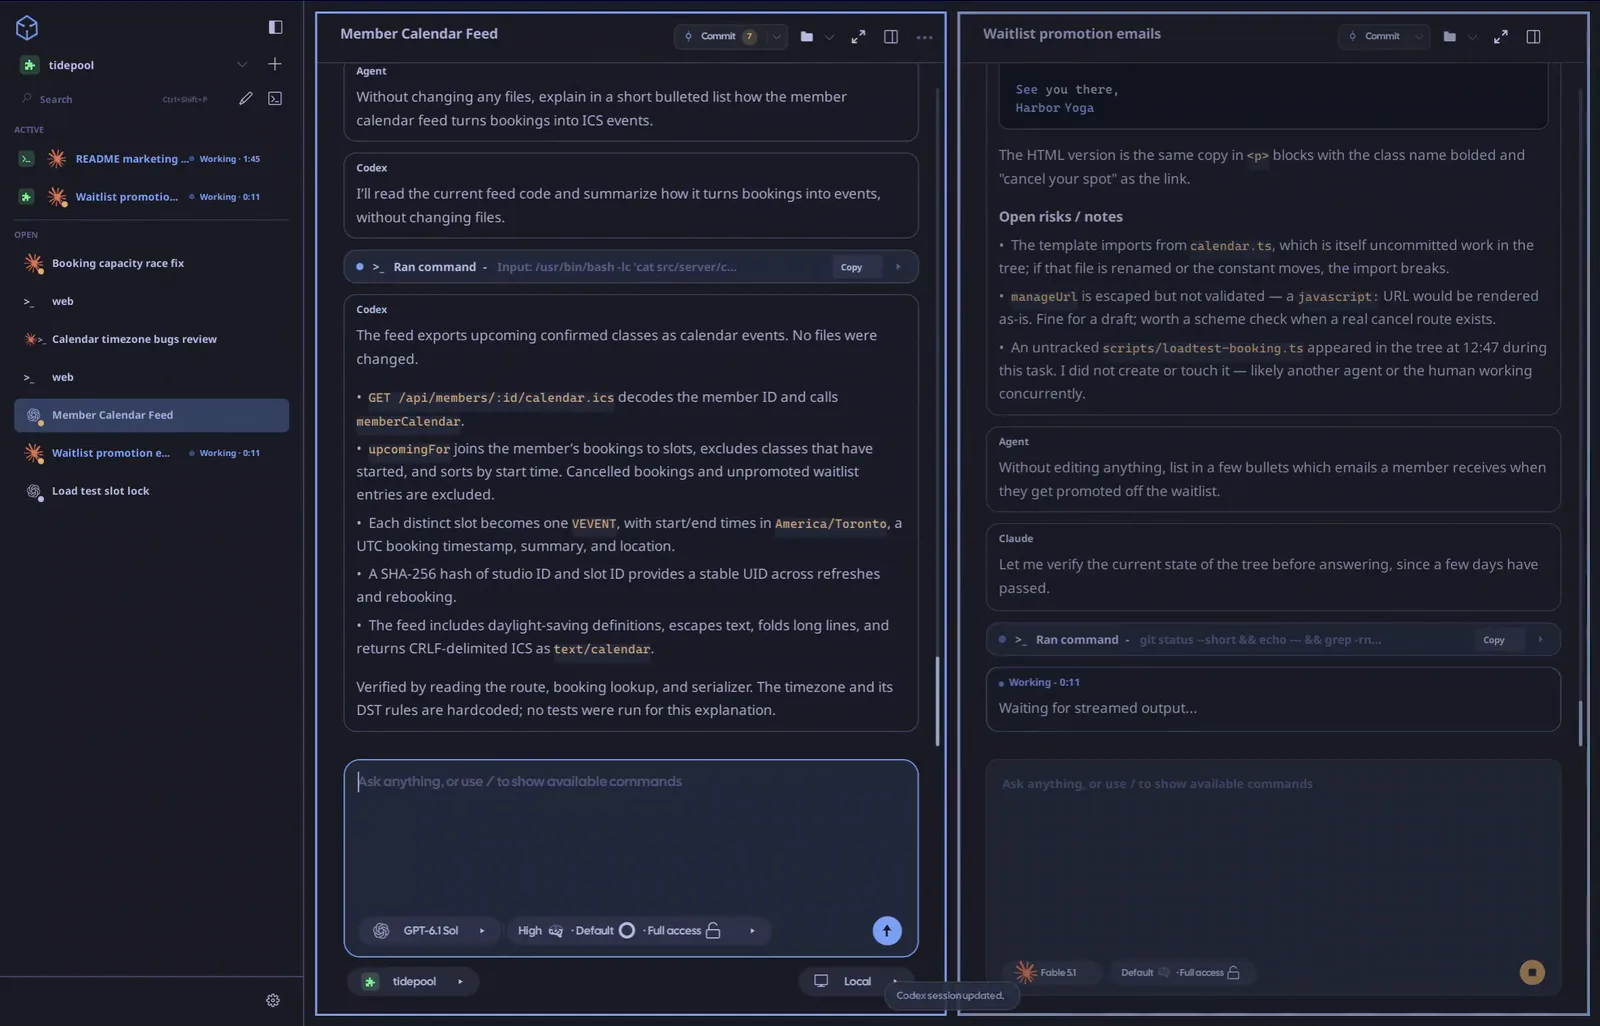Open folder dropdown chevron in Waitlist promotion emails header
The width and height of the screenshot is (1600, 1026).
click(x=1472, y=37)
